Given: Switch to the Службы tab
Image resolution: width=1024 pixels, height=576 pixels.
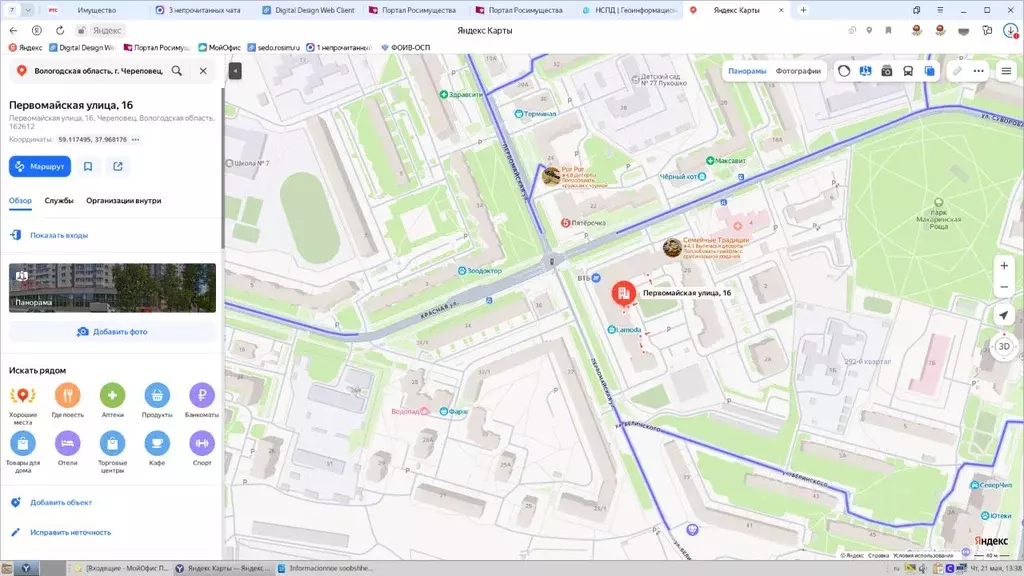Looking at the screenshot, I should 59,200.
